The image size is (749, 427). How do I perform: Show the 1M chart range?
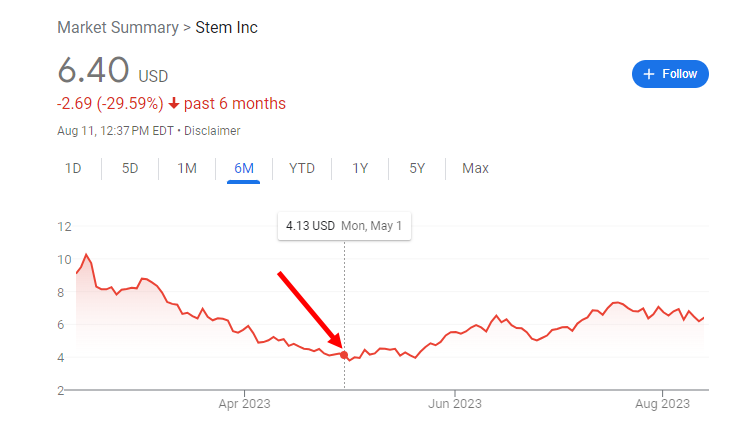(187, 168)
